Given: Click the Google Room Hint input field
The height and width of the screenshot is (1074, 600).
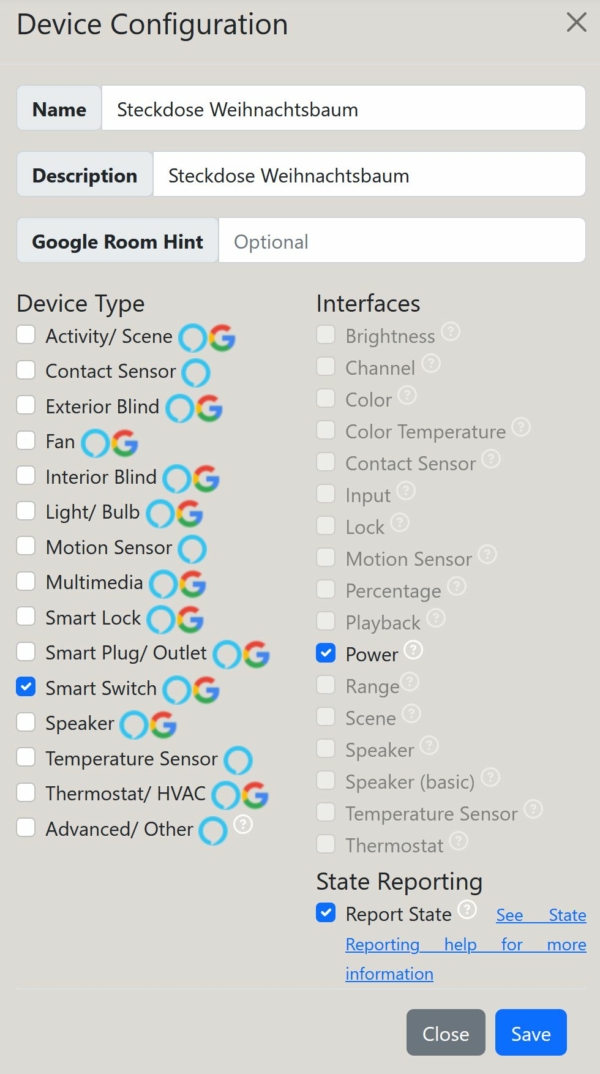Looking at the screenshot, I should click(400, 240).
